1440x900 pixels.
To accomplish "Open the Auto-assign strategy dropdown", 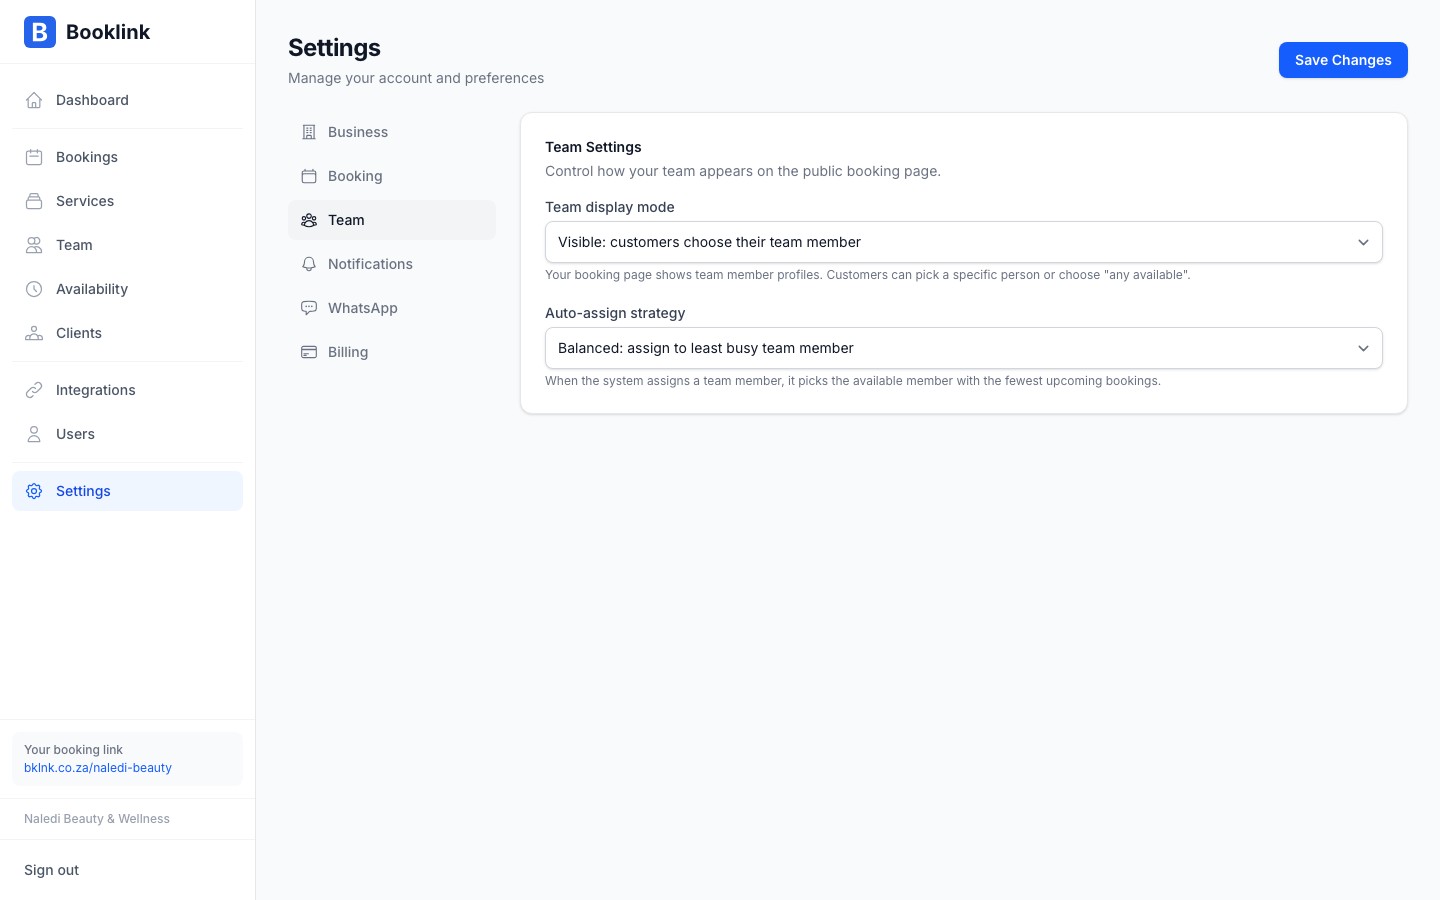I will tap(963, 348).
